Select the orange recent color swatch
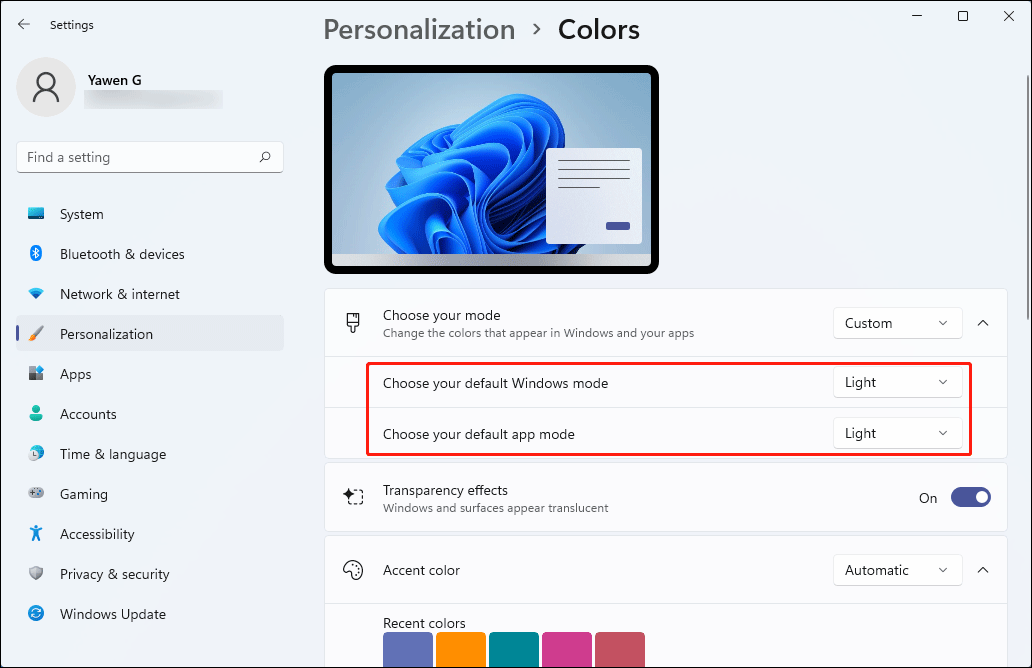 [461, 650]
